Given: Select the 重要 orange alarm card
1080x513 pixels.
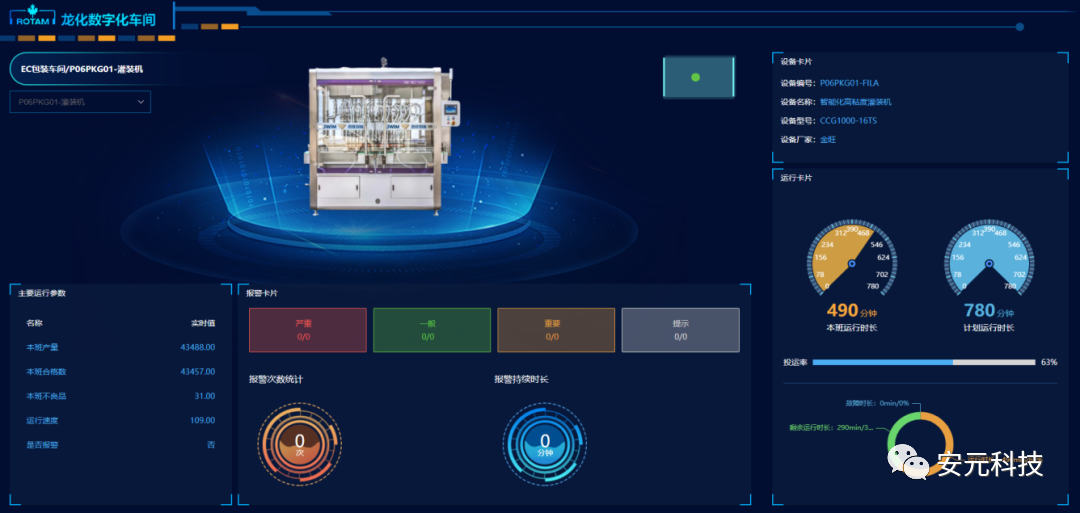Looking at the screenshot, I should coord(555,330).
